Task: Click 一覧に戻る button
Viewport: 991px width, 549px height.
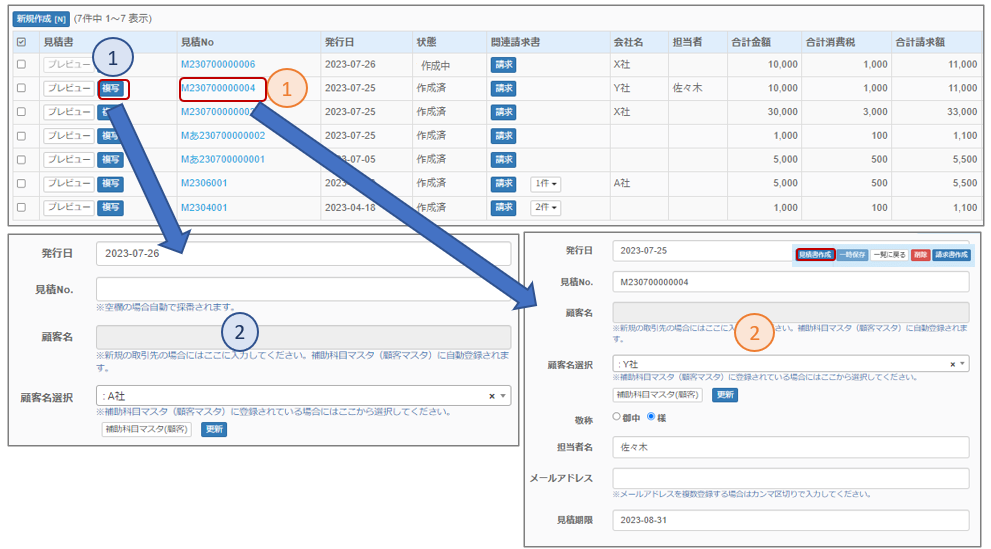Action: click(889, 255)
